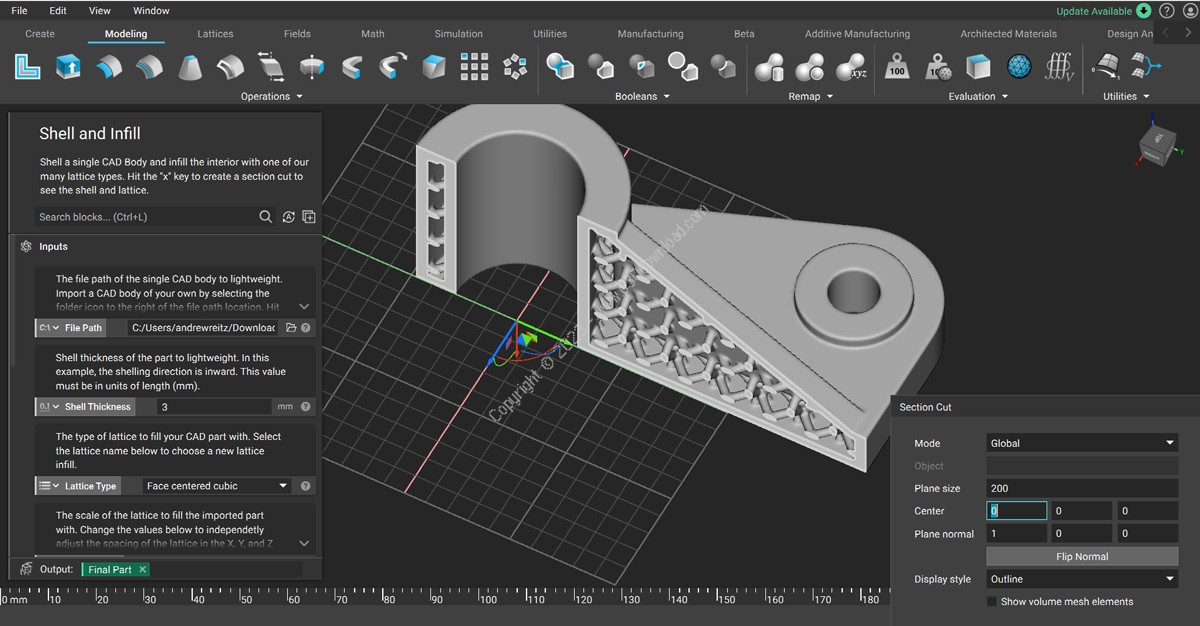Select the blue cube extrude-up icon
Screen dimensions: 1200x626
pos(69,67)
